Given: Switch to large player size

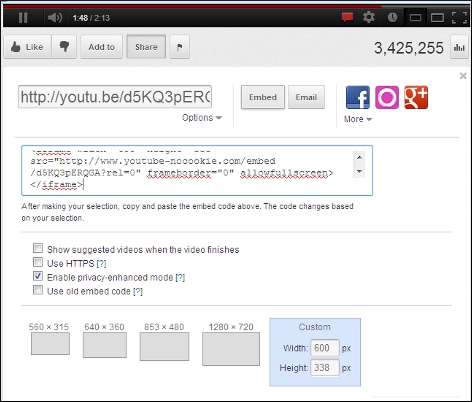Looking at the screenshot, I should (437, 17).
